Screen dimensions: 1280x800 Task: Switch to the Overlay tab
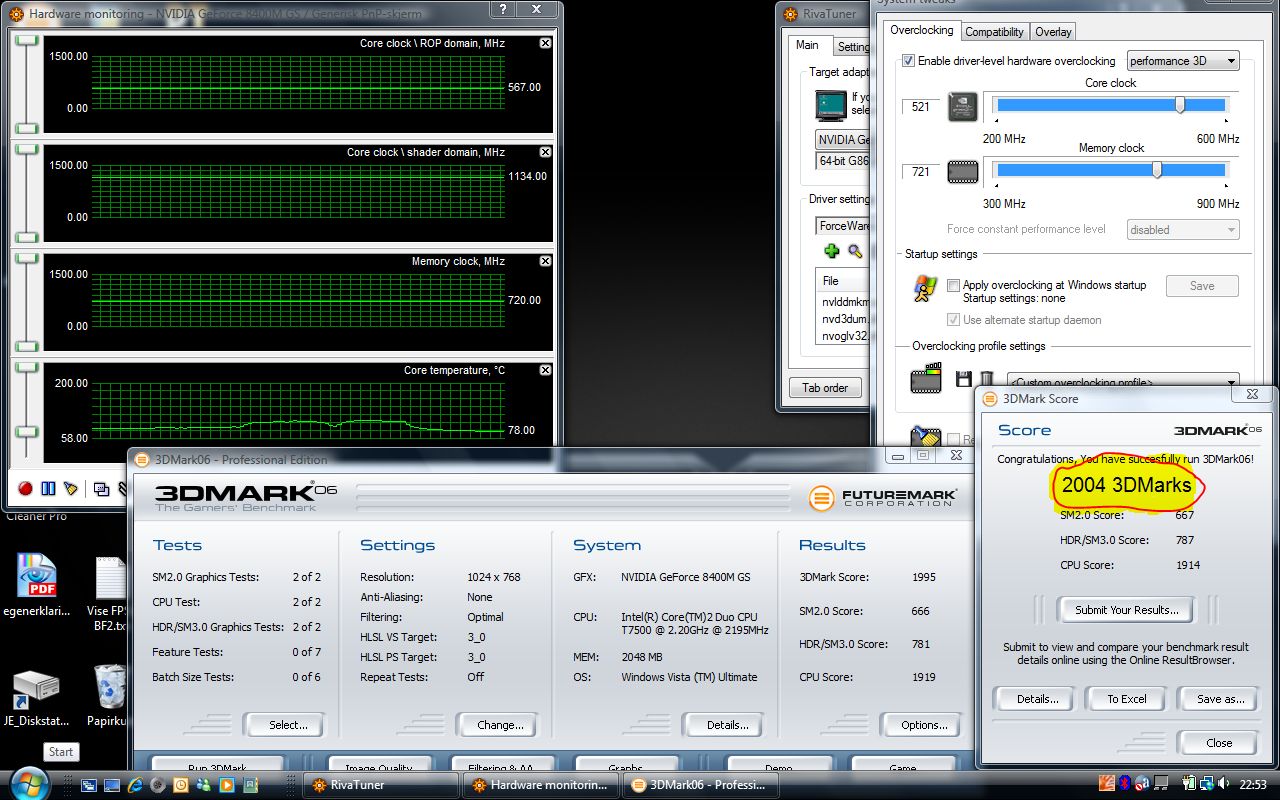[x=1053, y=32]
